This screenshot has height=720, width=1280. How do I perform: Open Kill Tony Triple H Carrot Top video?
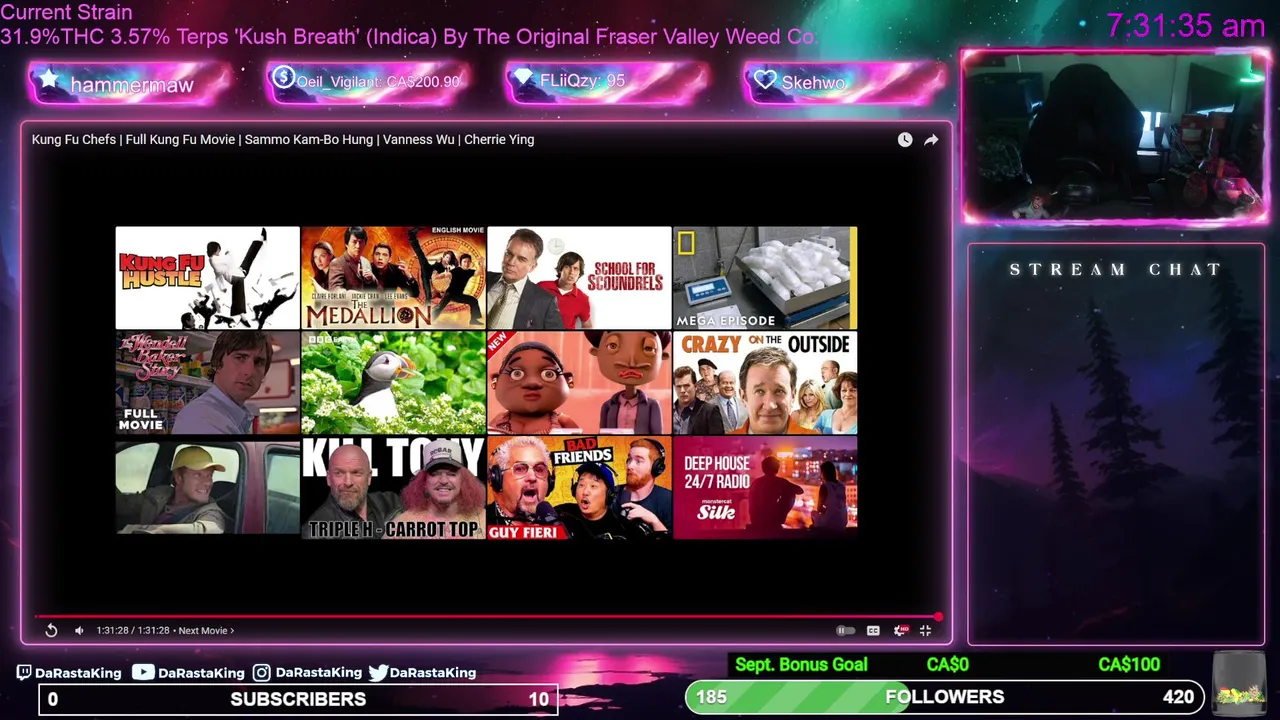click(x=393, y=488)
